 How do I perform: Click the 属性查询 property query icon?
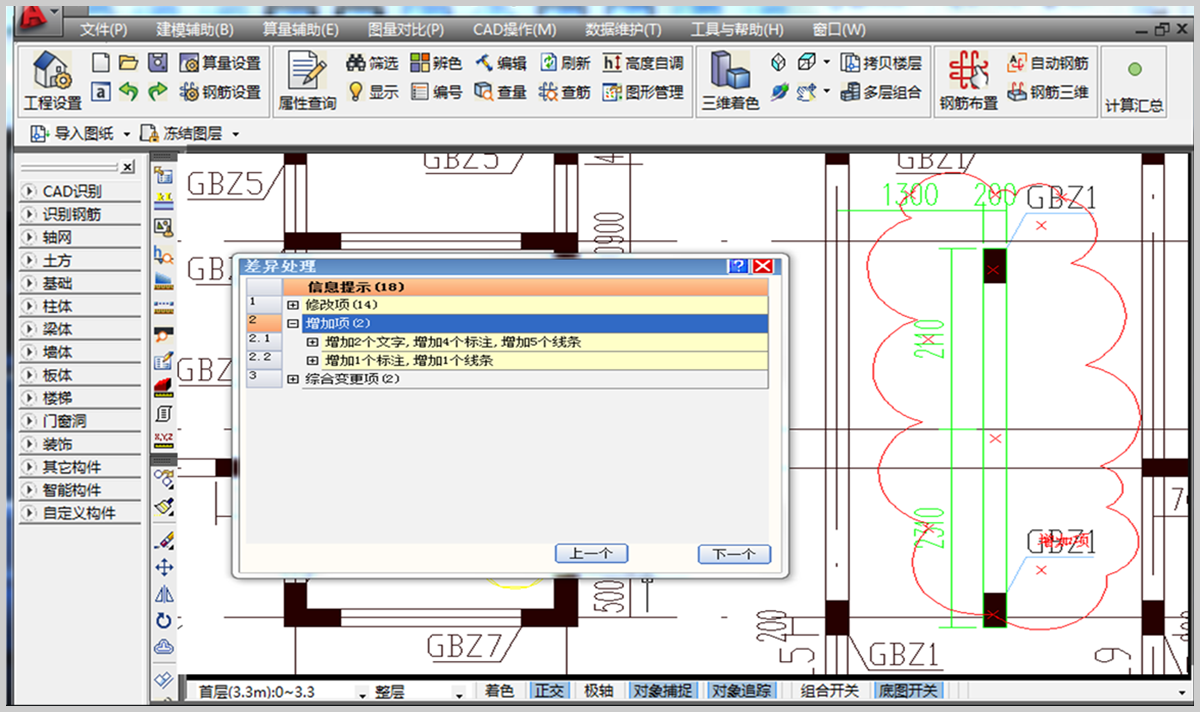coord(307,80)
